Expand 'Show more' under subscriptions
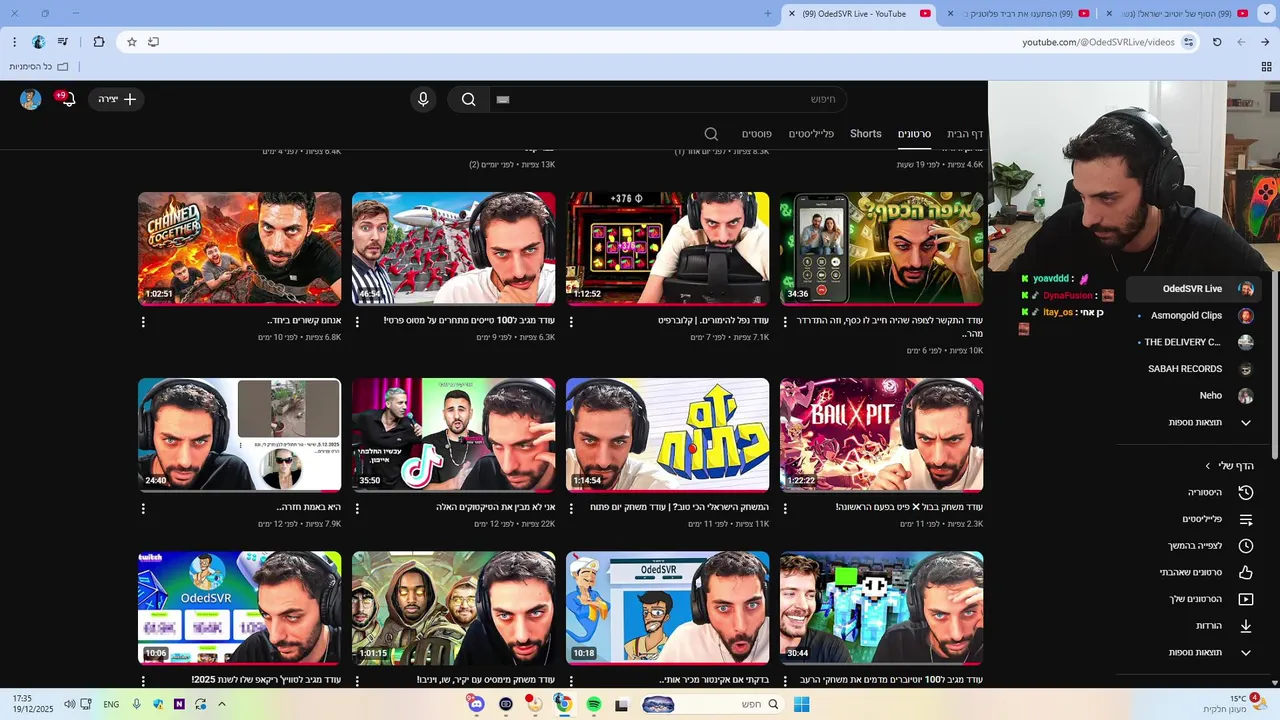 [x=1210, y=423]
